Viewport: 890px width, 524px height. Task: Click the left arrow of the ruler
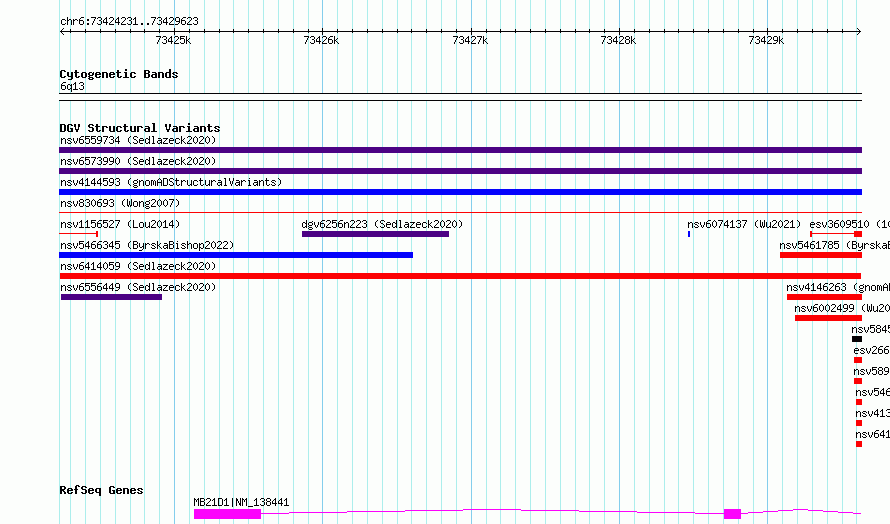click(62, 32)
